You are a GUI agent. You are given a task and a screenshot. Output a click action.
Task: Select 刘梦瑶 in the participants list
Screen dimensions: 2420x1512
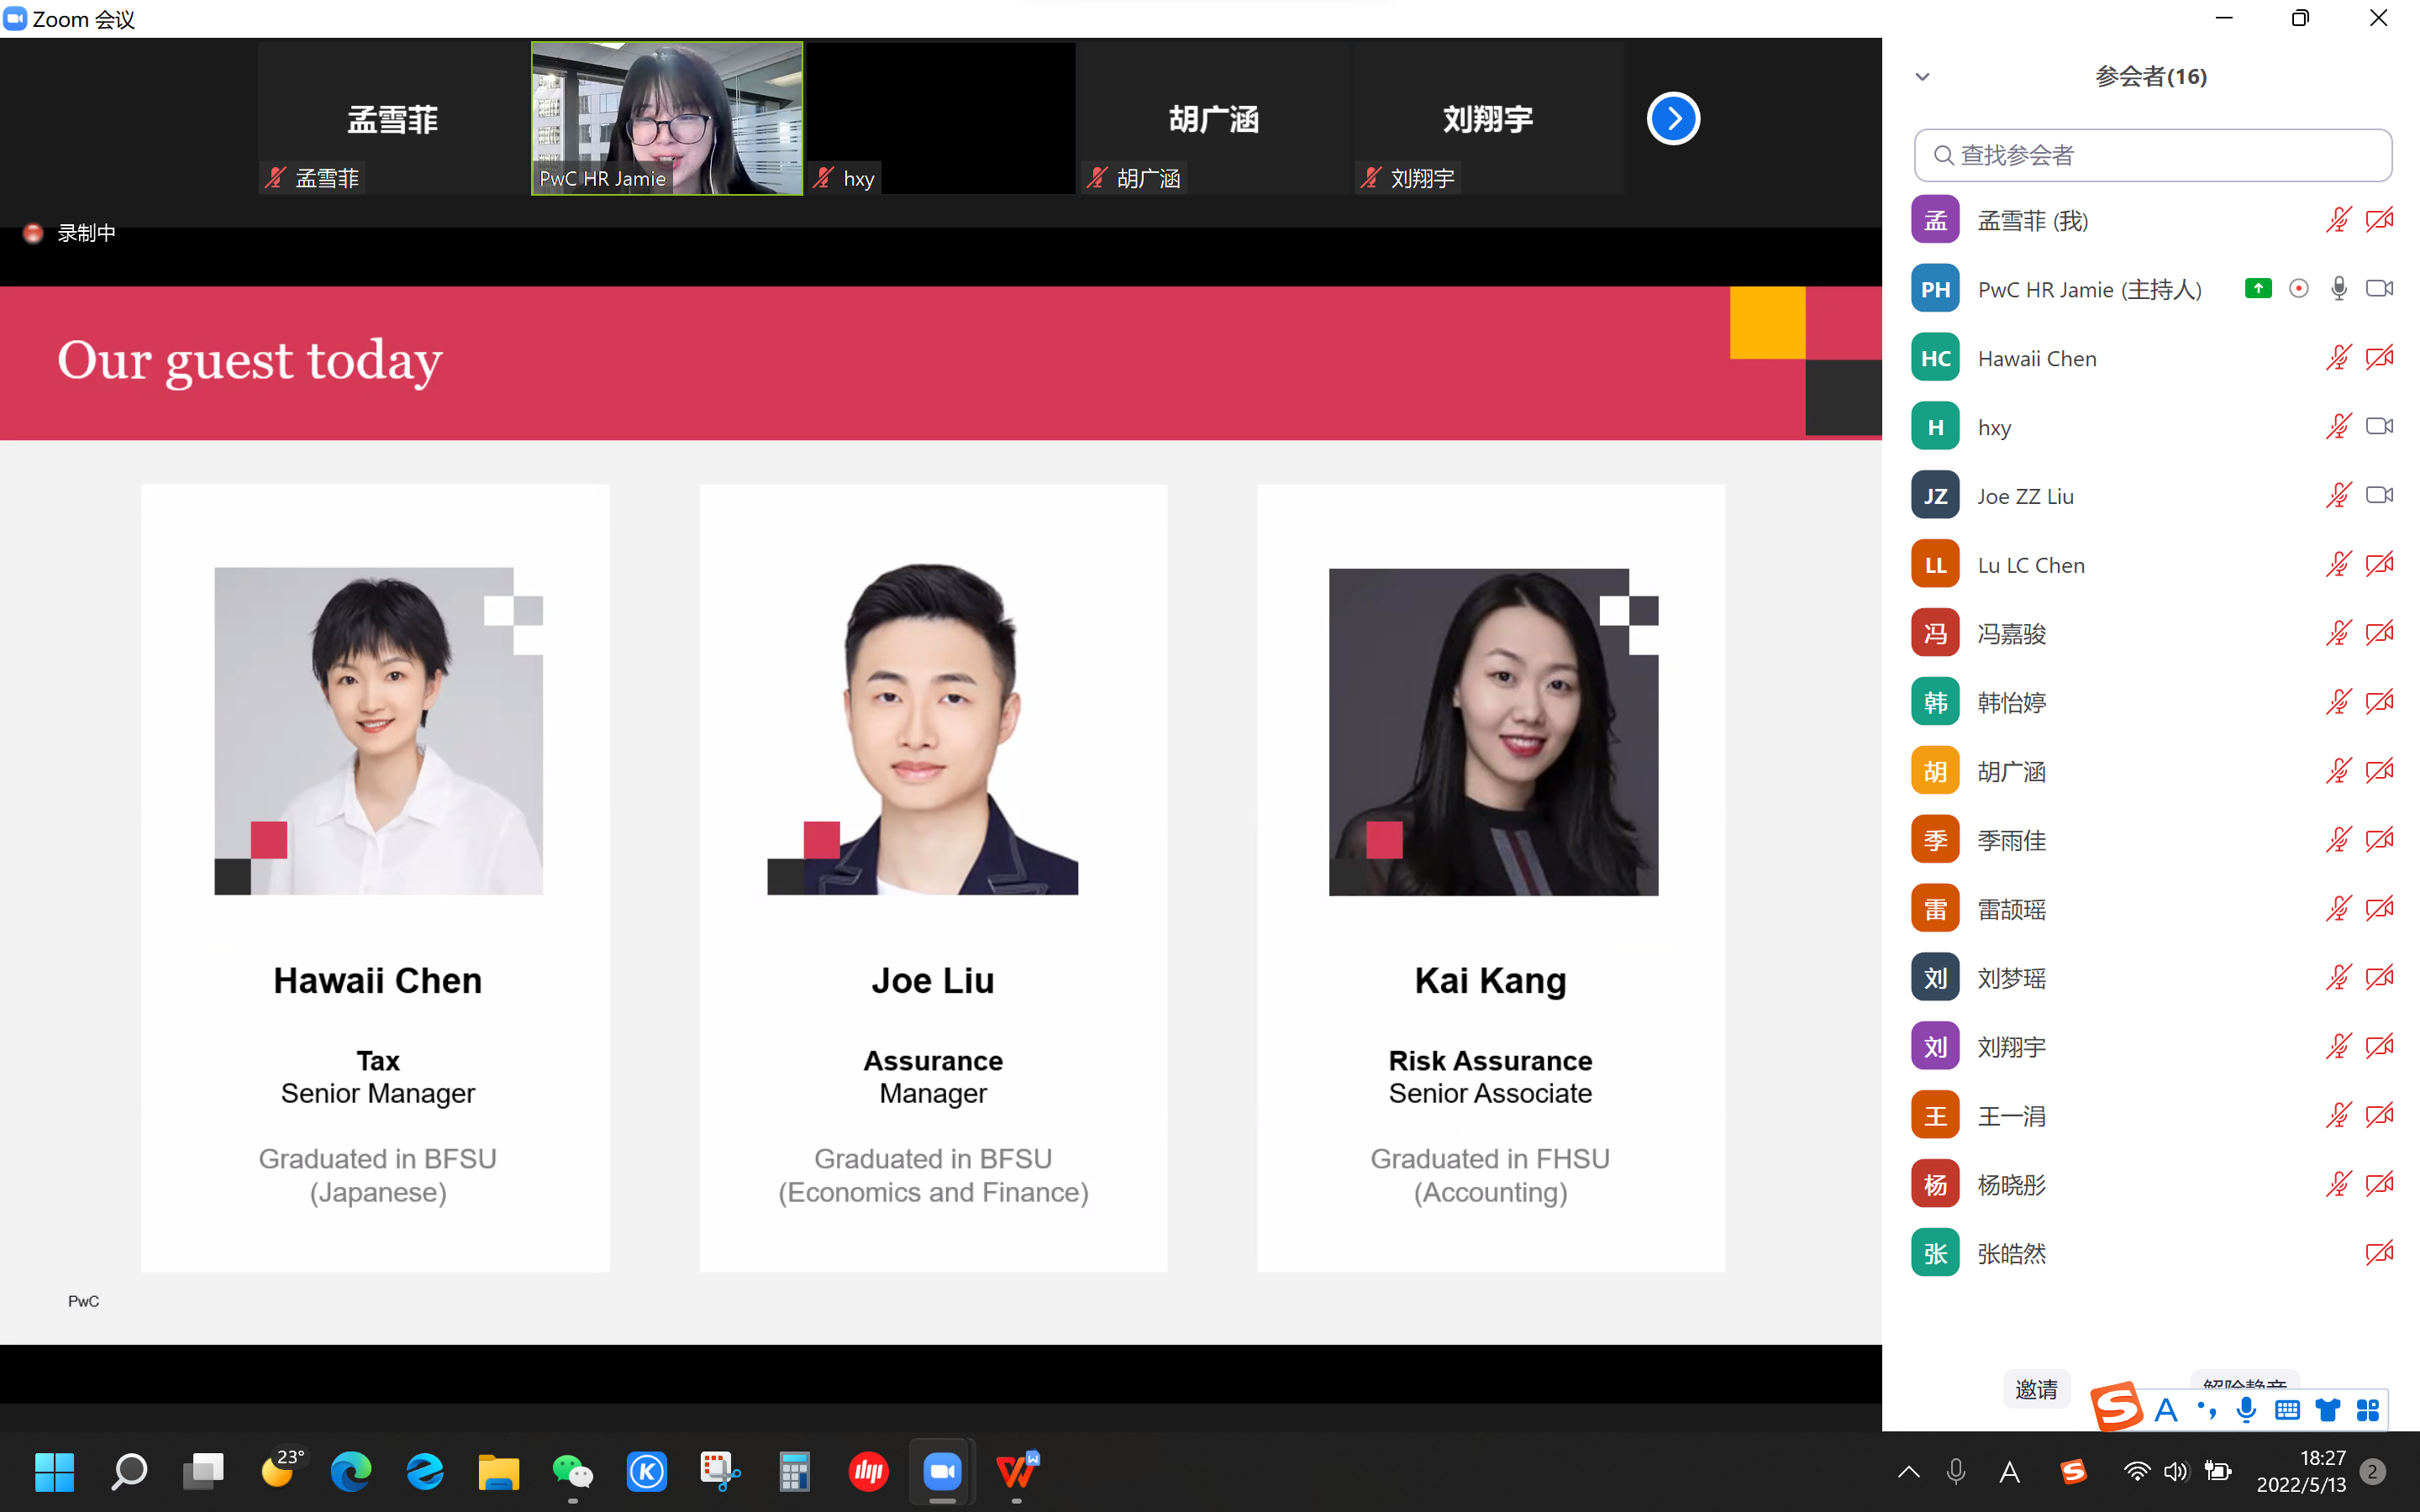point(2011,978)
